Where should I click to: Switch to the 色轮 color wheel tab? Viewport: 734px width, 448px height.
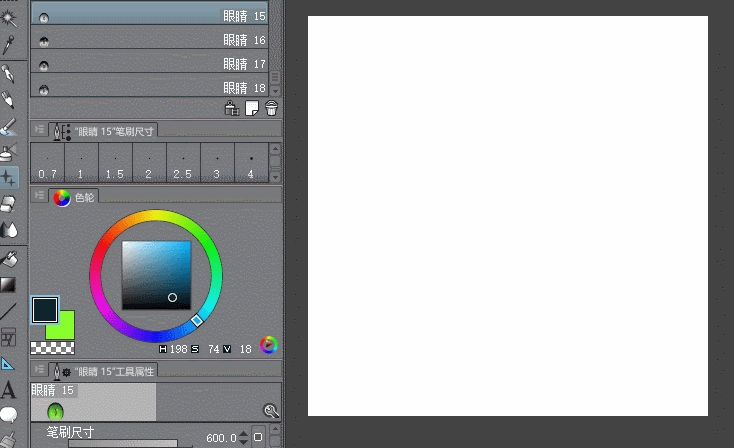(x=75, y=198)
